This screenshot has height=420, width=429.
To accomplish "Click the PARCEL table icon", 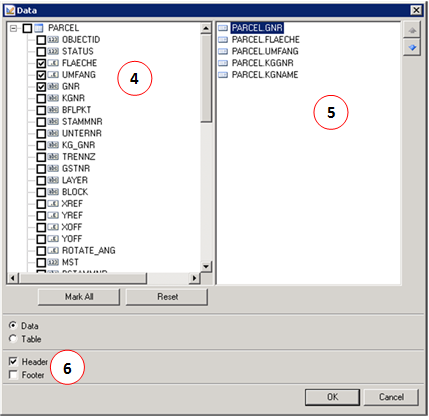I will (x=39, y=28).
